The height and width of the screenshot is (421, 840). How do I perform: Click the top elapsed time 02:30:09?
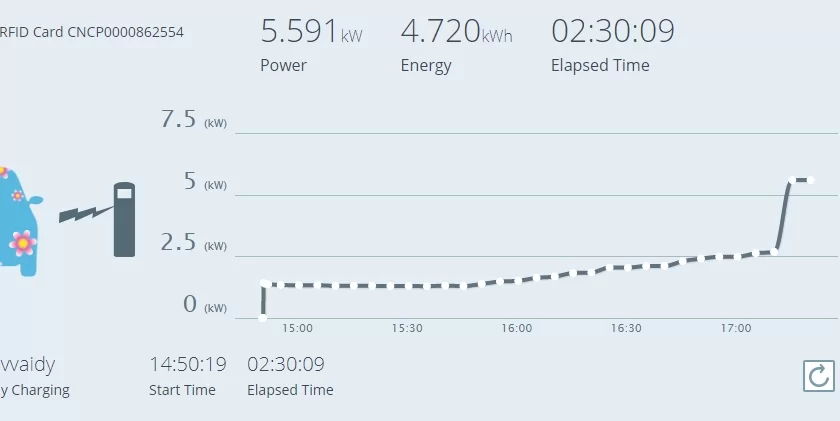[x=612, y=32]
